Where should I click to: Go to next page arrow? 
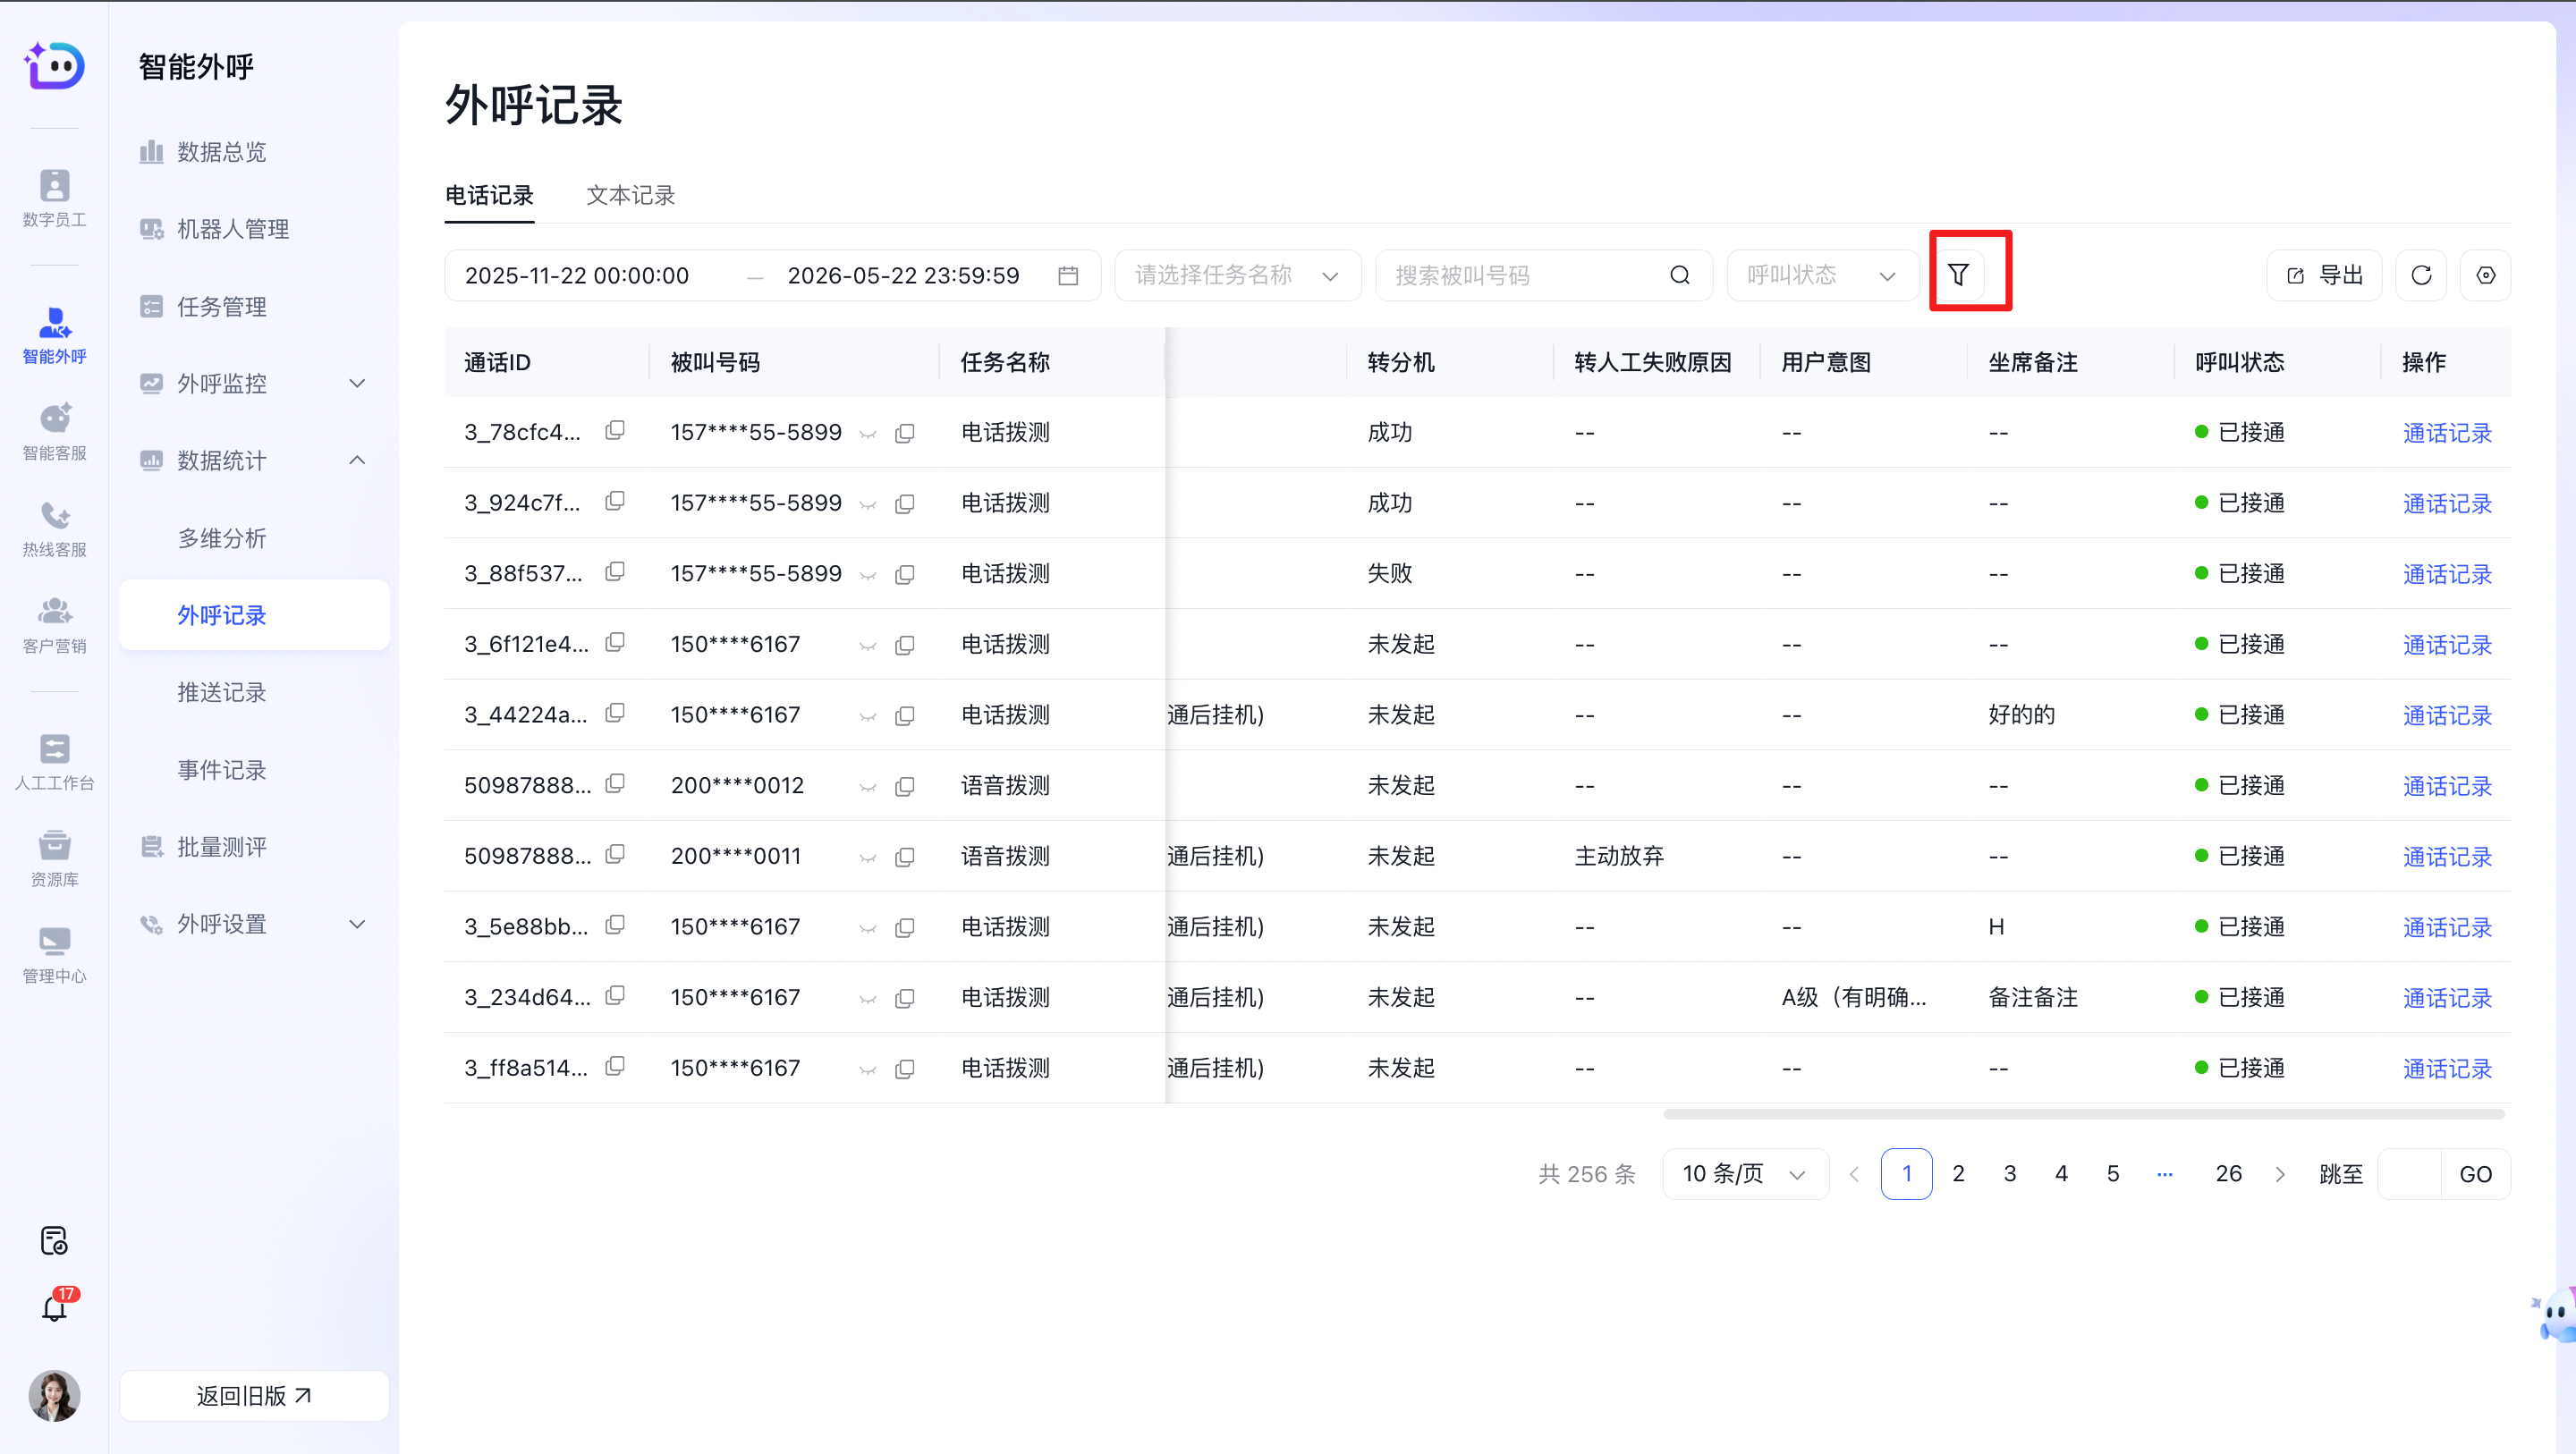point(2280,1174)
